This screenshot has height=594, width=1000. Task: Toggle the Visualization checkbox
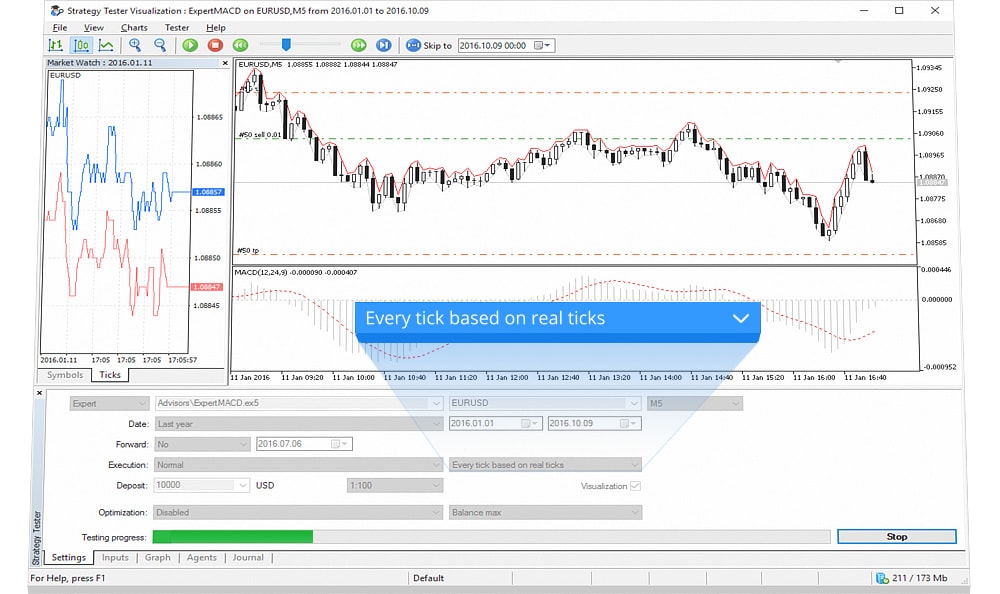(635, 486)
